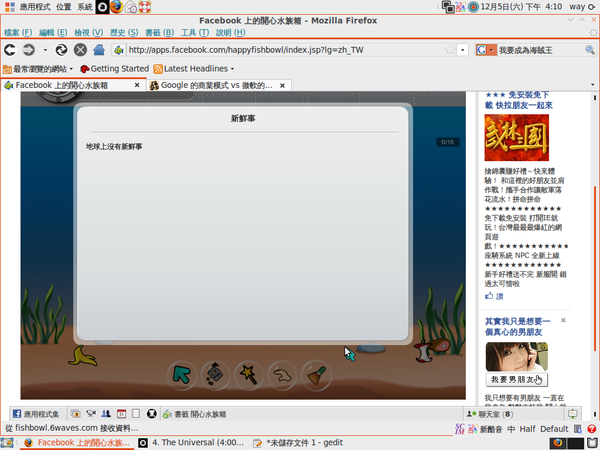Open 編輯 (E) menu
Viewport: 600px width, 450px height.
[x=53, y=33]
